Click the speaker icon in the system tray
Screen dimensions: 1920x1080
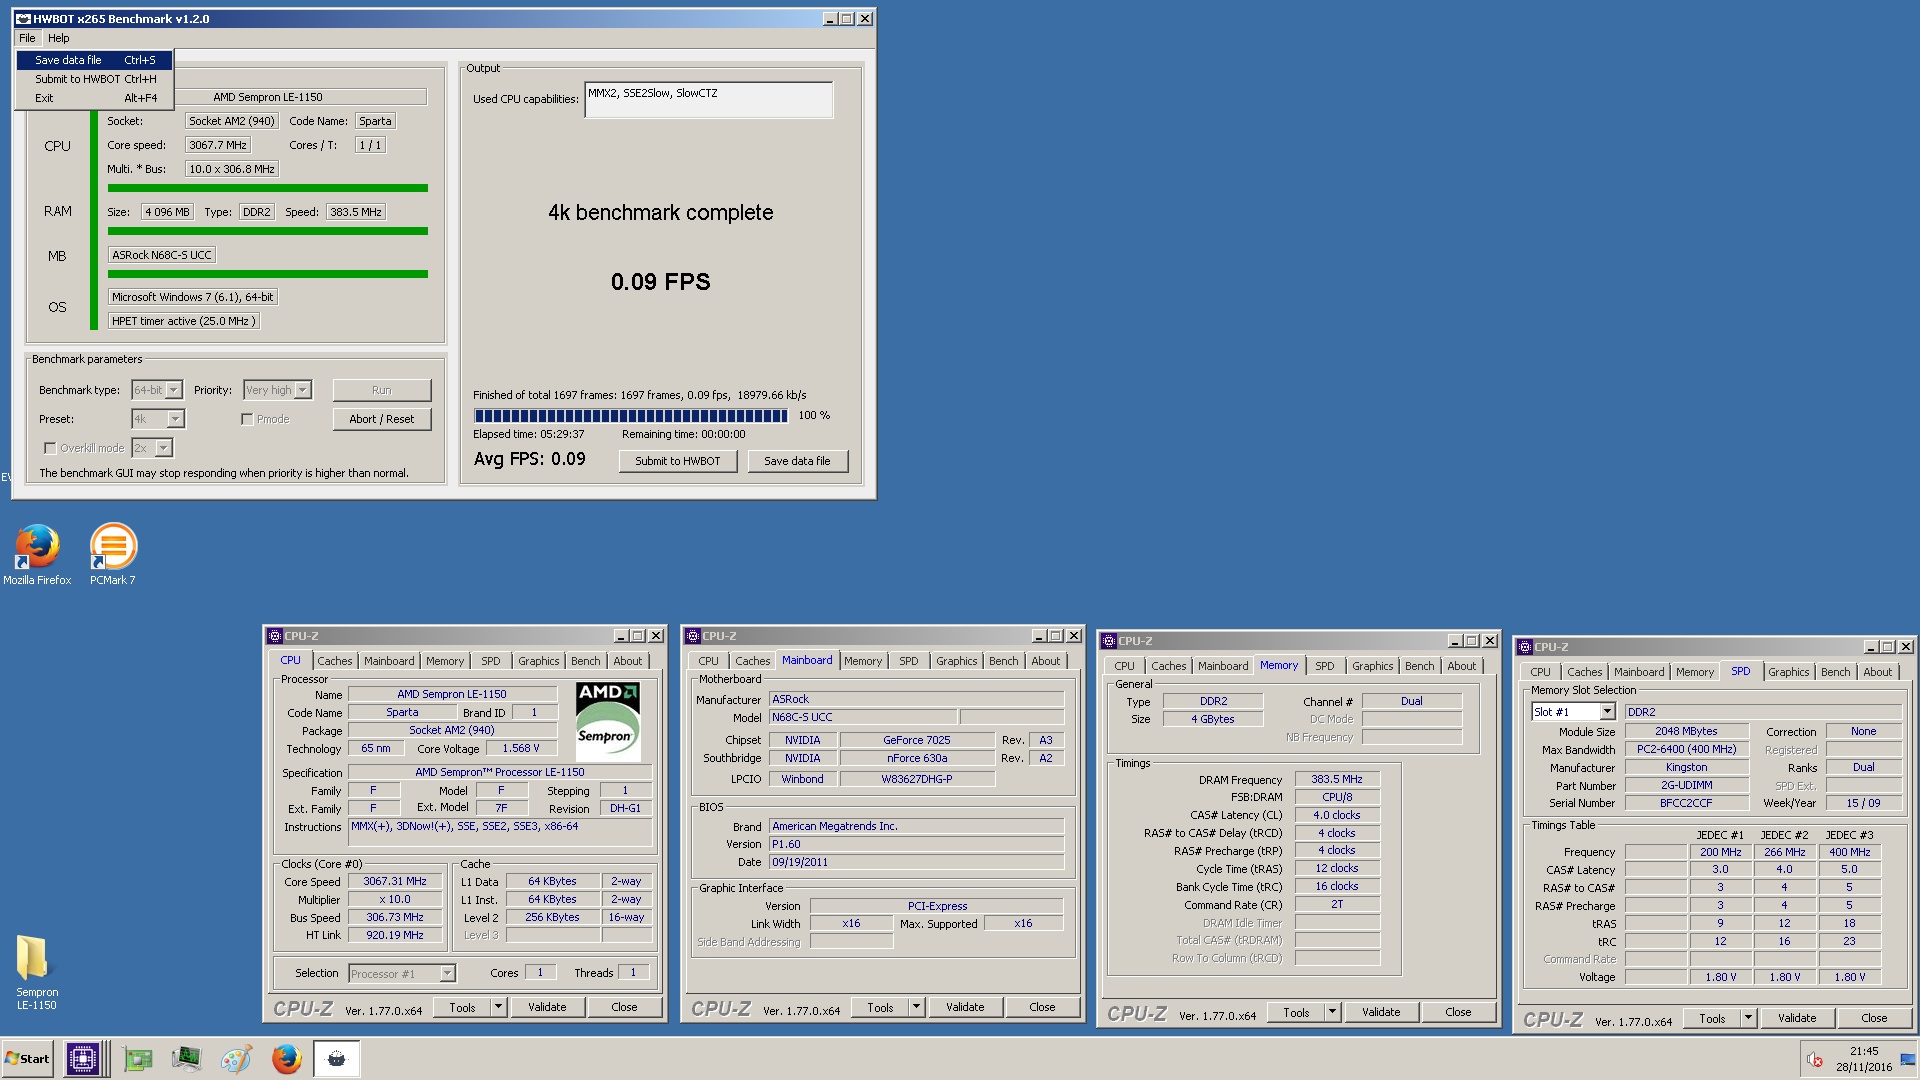(x=1815, y=1060)
